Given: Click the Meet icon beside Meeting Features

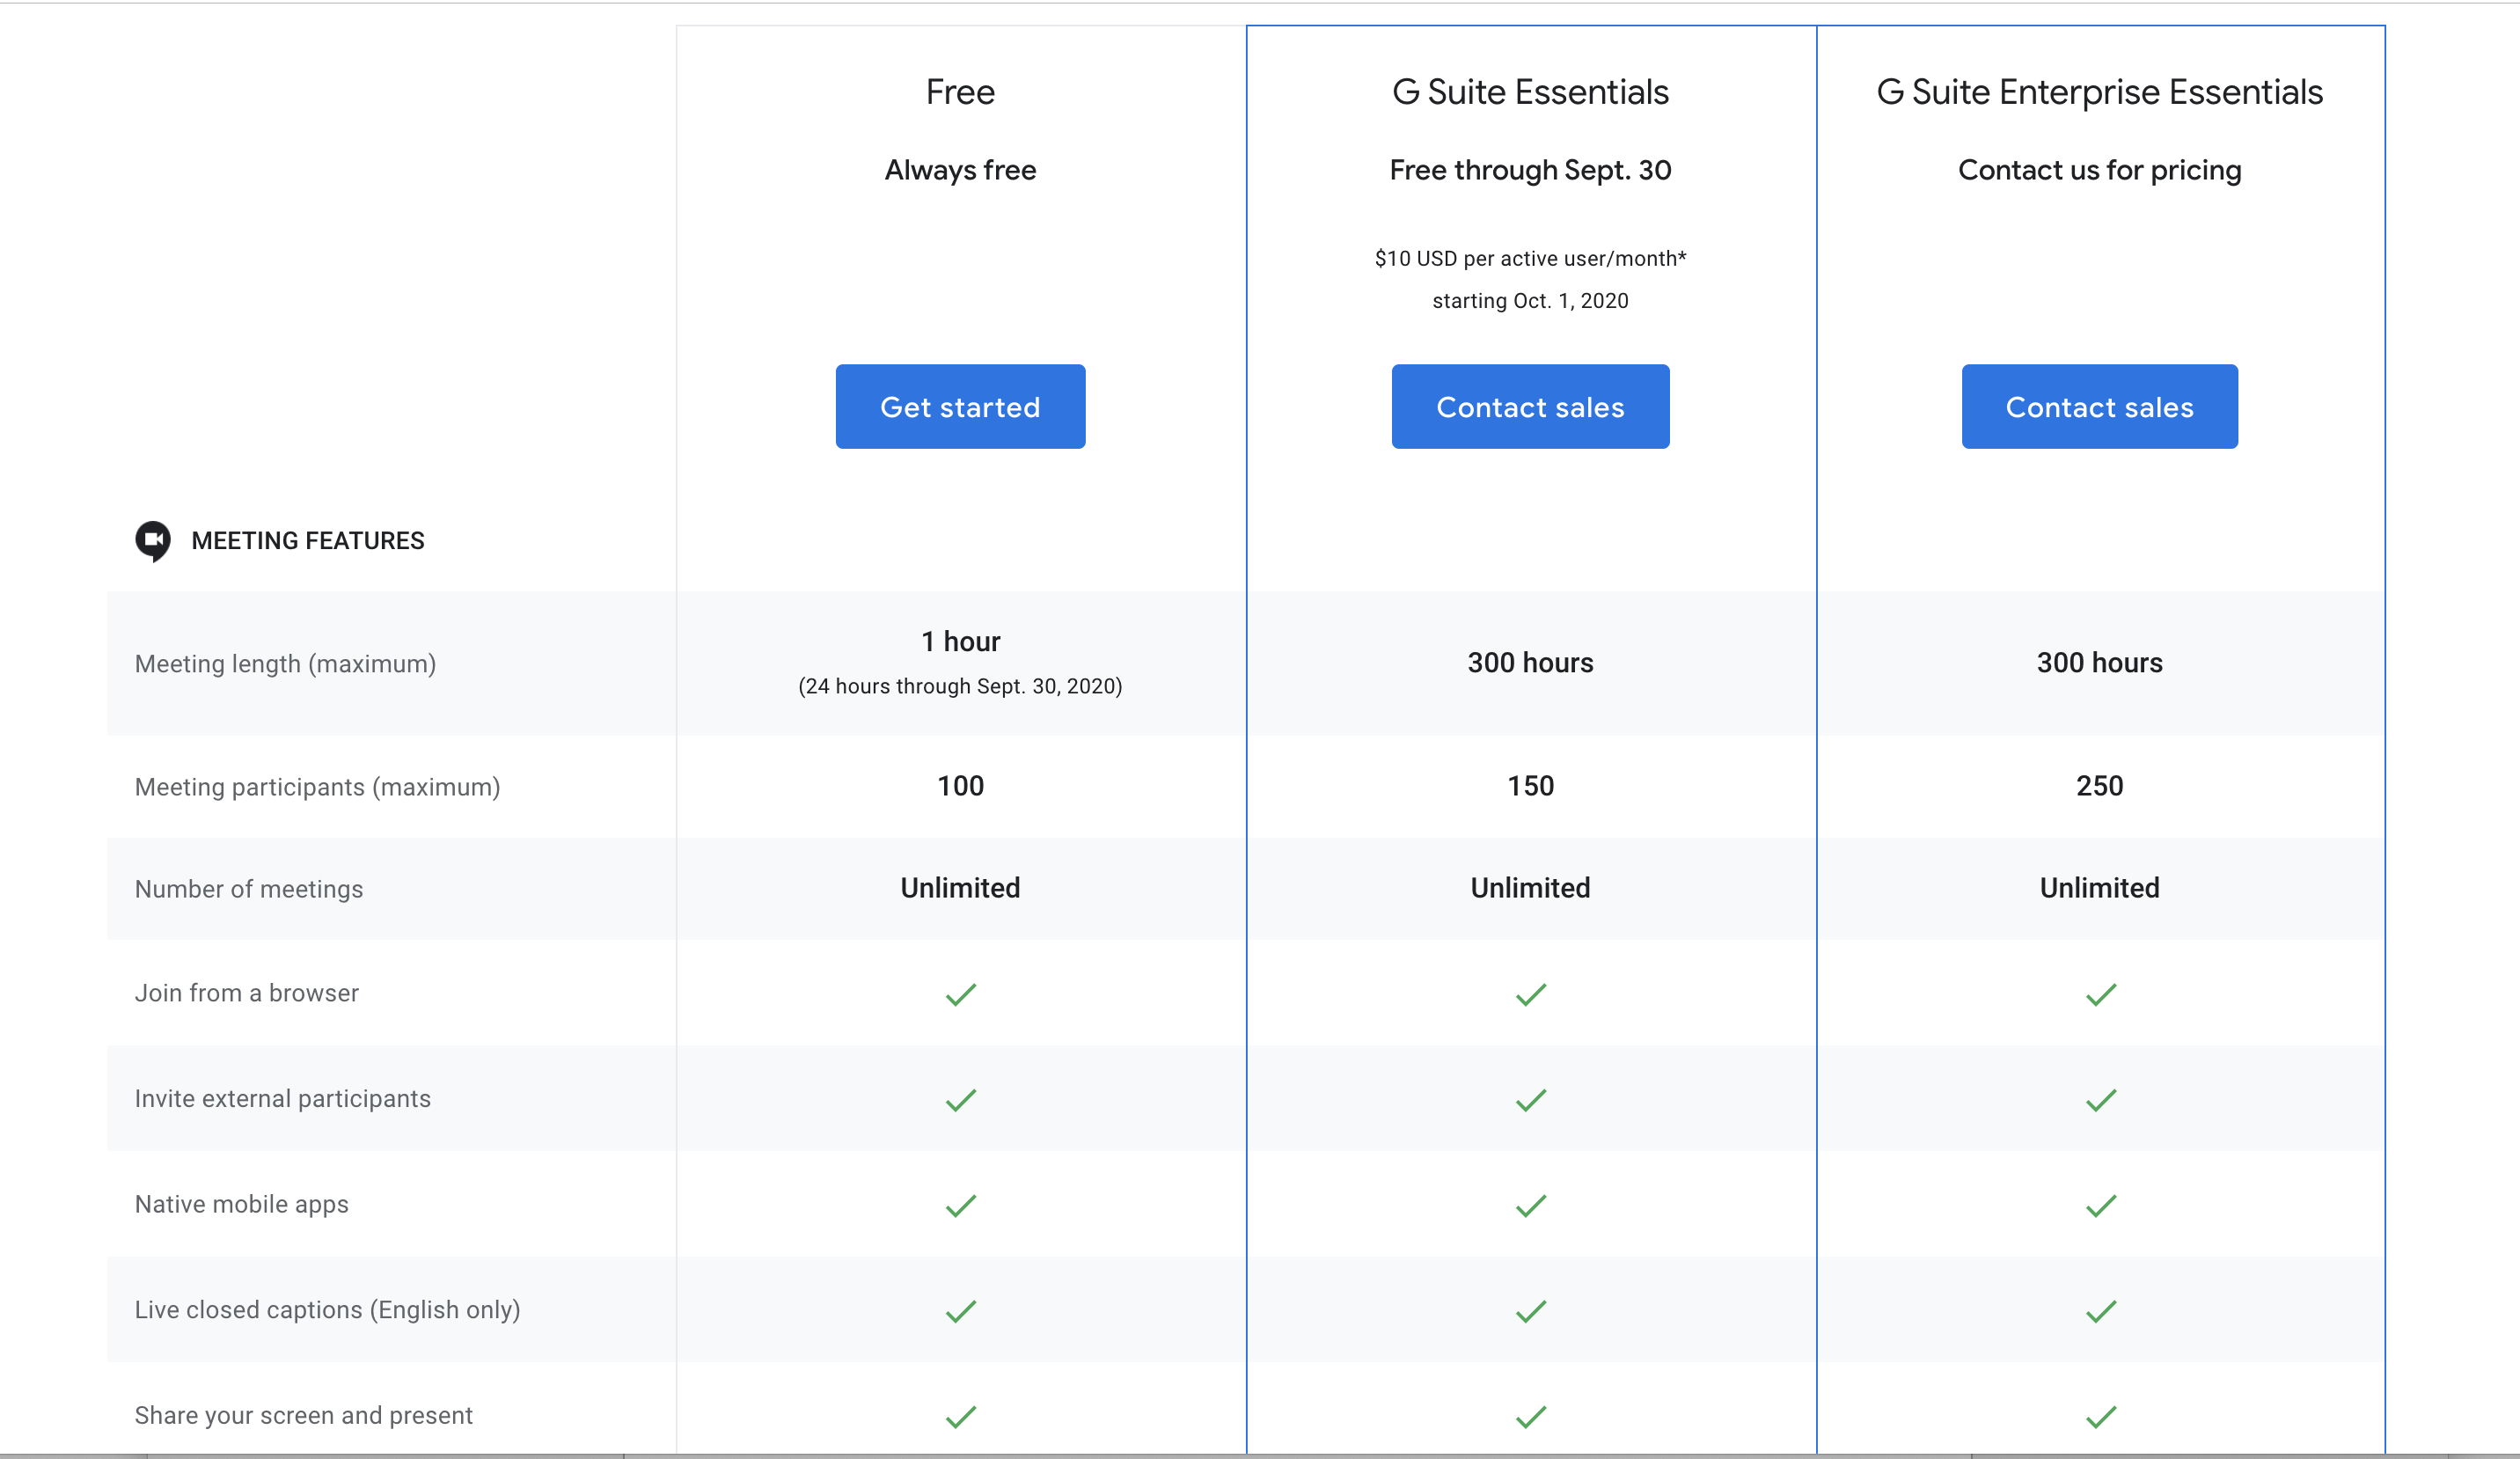Looking at the screenshot, I should click(x=153, y=541).
